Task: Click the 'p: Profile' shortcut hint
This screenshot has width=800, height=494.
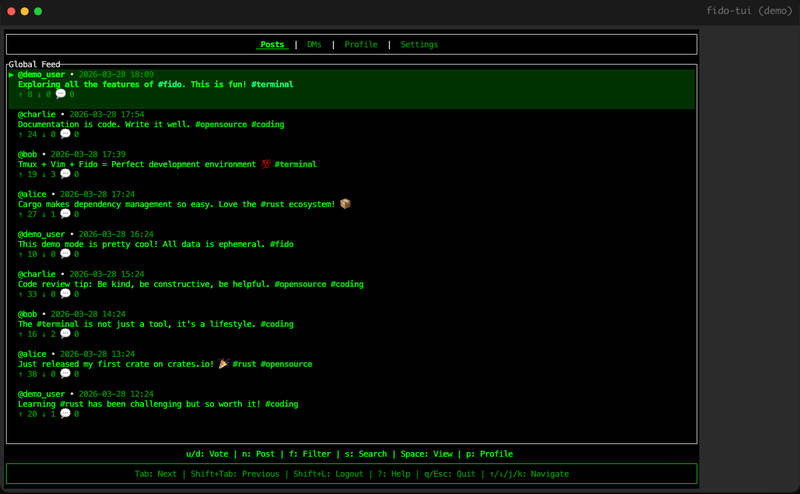Action: pyautogui.click(x=489, y=454)
